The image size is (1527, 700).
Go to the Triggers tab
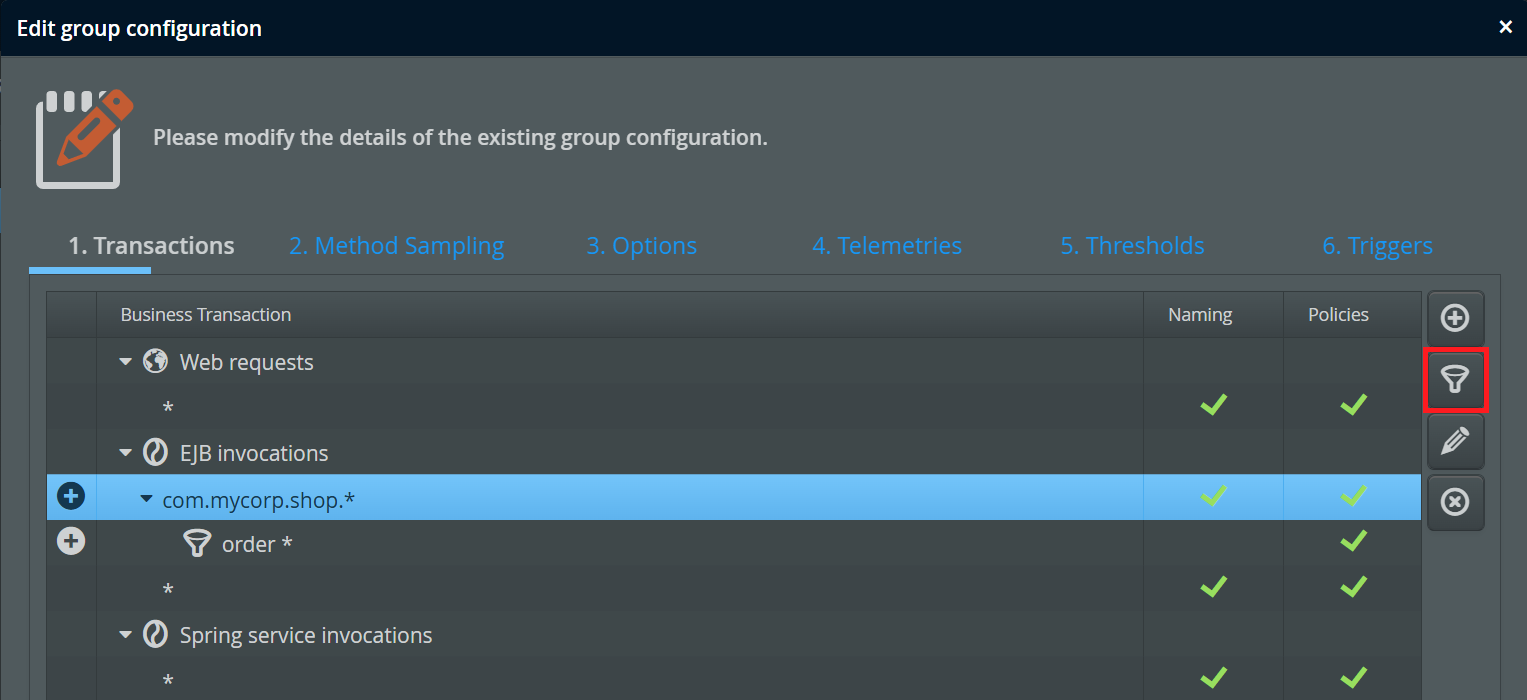coord(1377,246)
